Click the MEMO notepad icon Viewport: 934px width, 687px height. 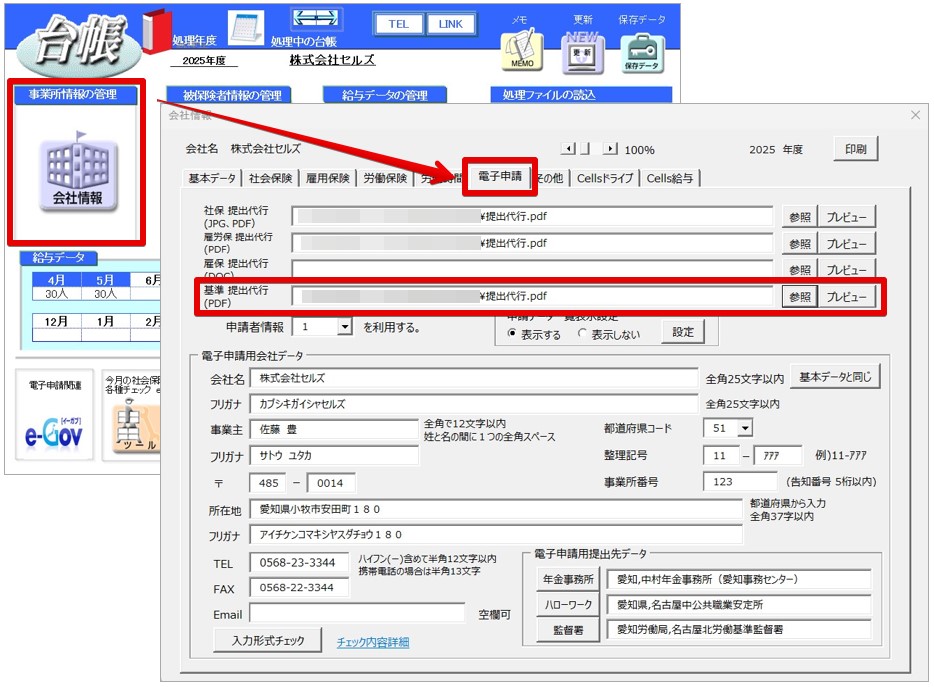[x=522, y=52]
